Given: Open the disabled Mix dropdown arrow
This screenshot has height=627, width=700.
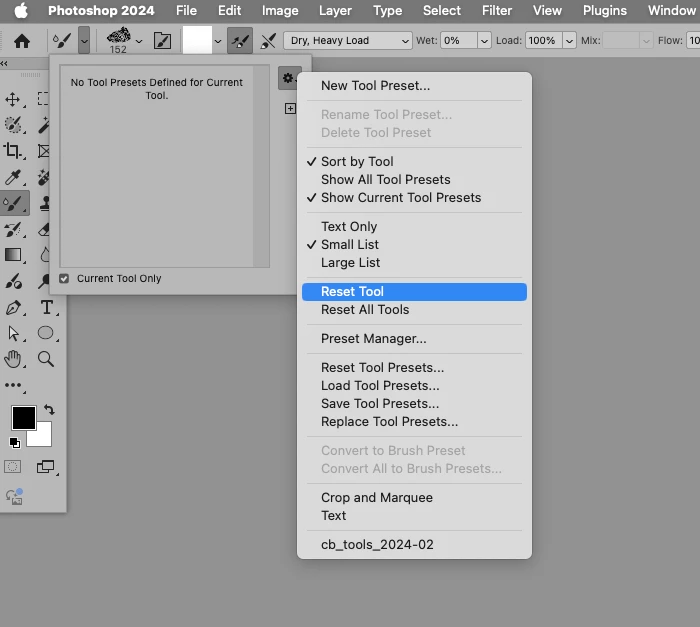Looking at the screenshot, I should pyautogui.click(x=646, y=41).
